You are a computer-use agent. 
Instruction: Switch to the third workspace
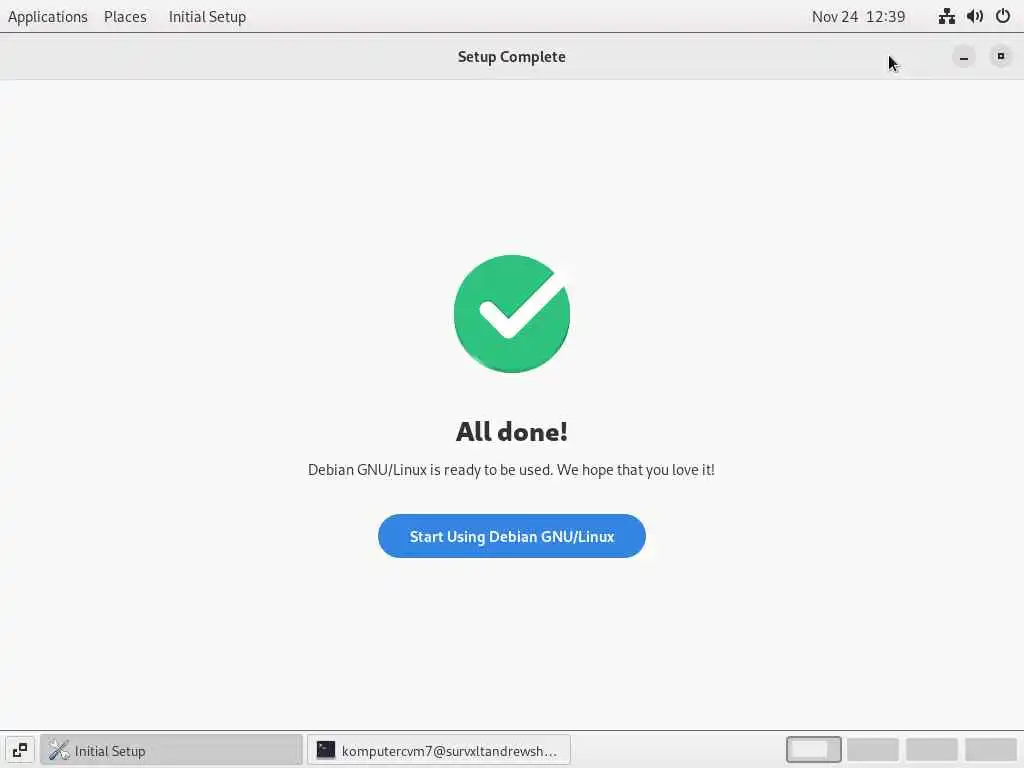point(932,750)
